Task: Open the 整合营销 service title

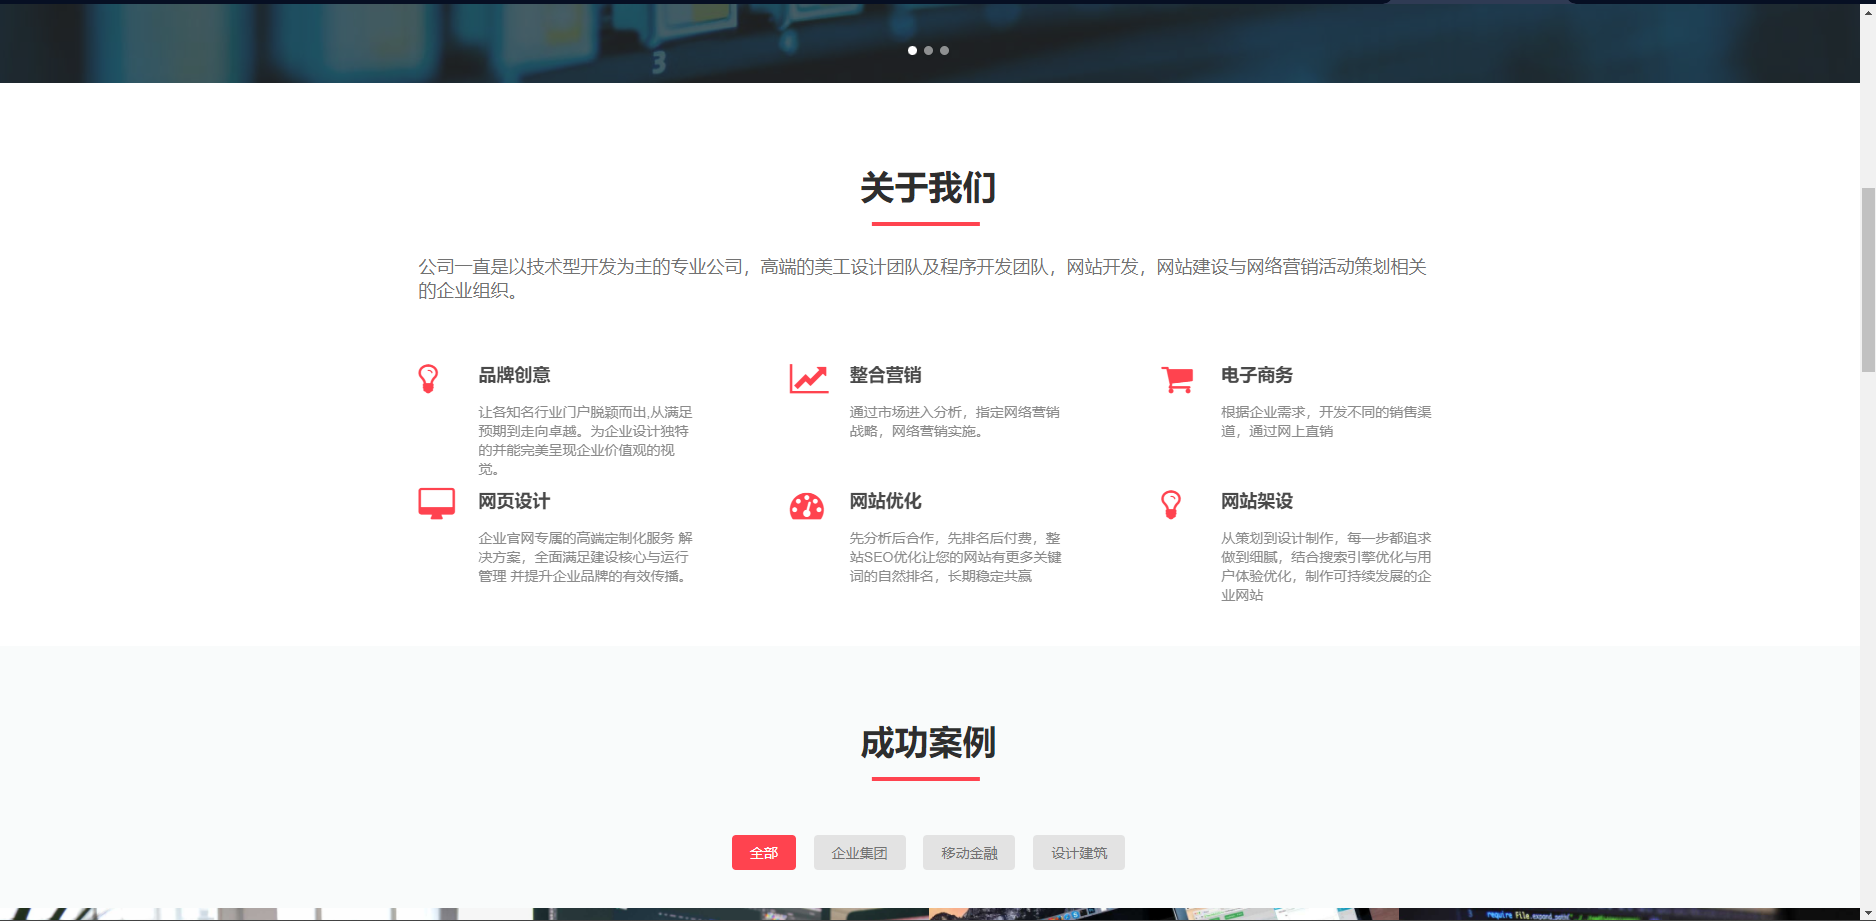Action: 885,375
